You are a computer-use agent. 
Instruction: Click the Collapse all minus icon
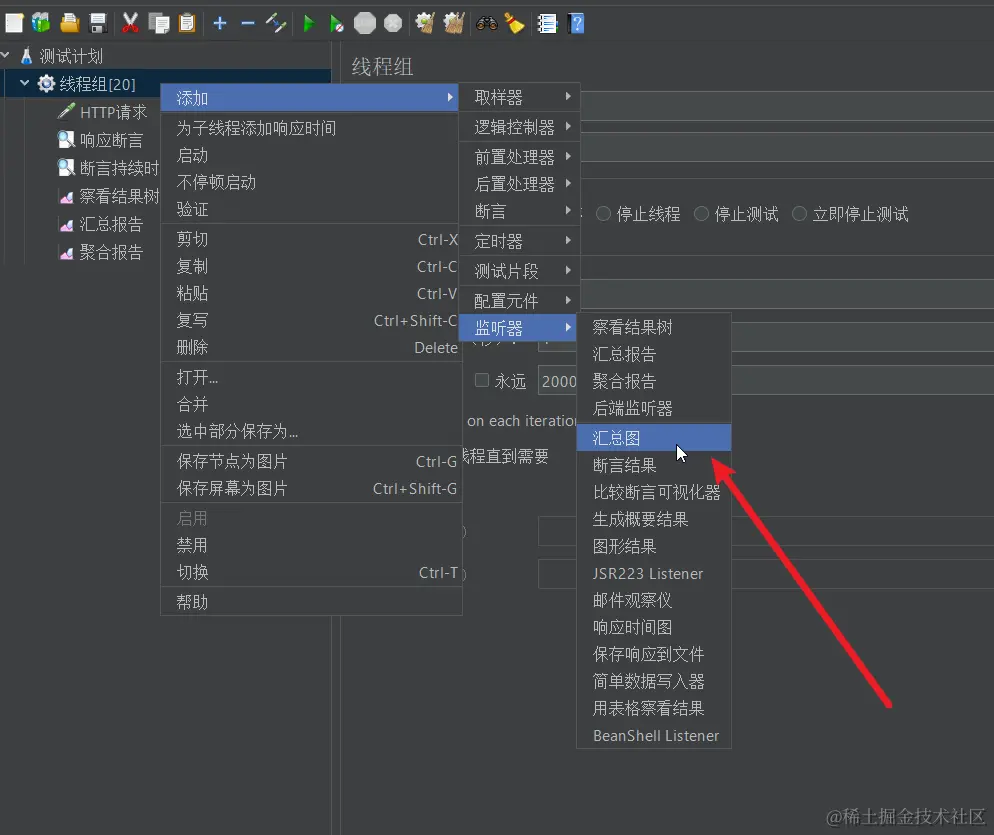pos(248,23)
